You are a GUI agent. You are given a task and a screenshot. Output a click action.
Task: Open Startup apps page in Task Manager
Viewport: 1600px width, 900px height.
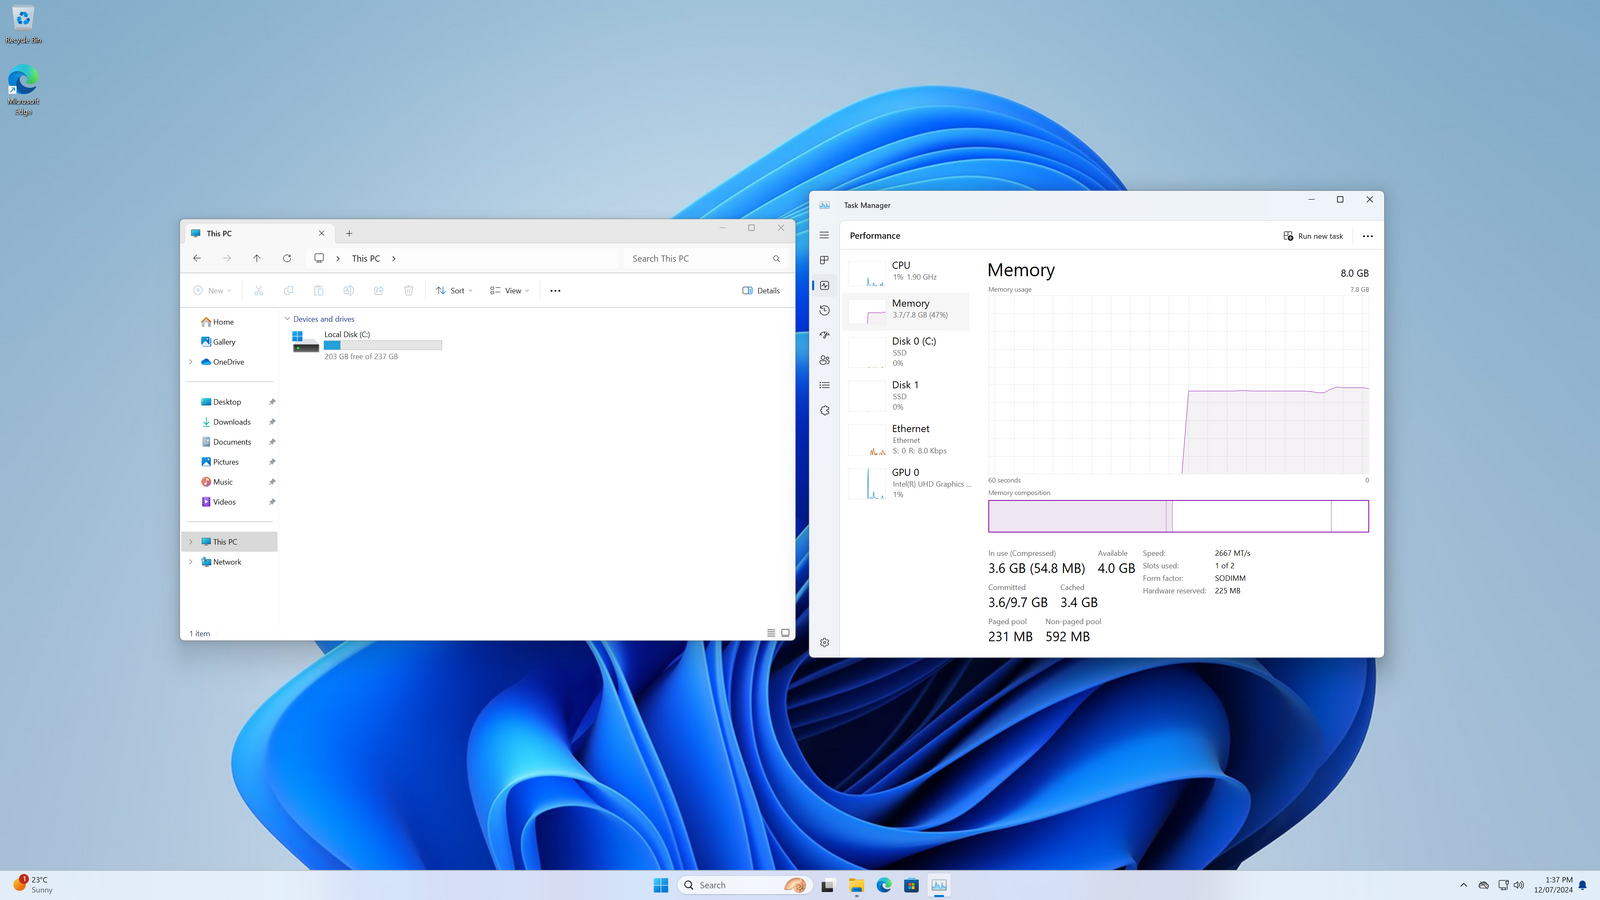[824, 335]
